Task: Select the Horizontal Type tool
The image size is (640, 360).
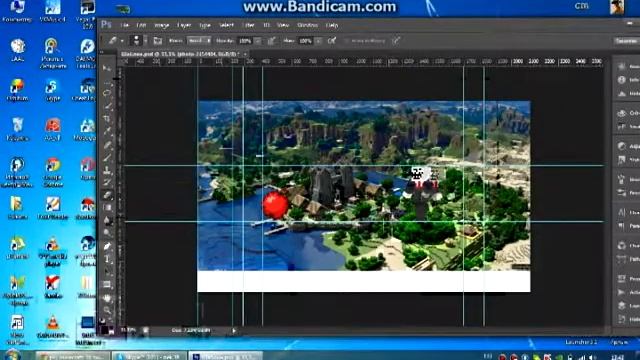Action: pos(107,259)
